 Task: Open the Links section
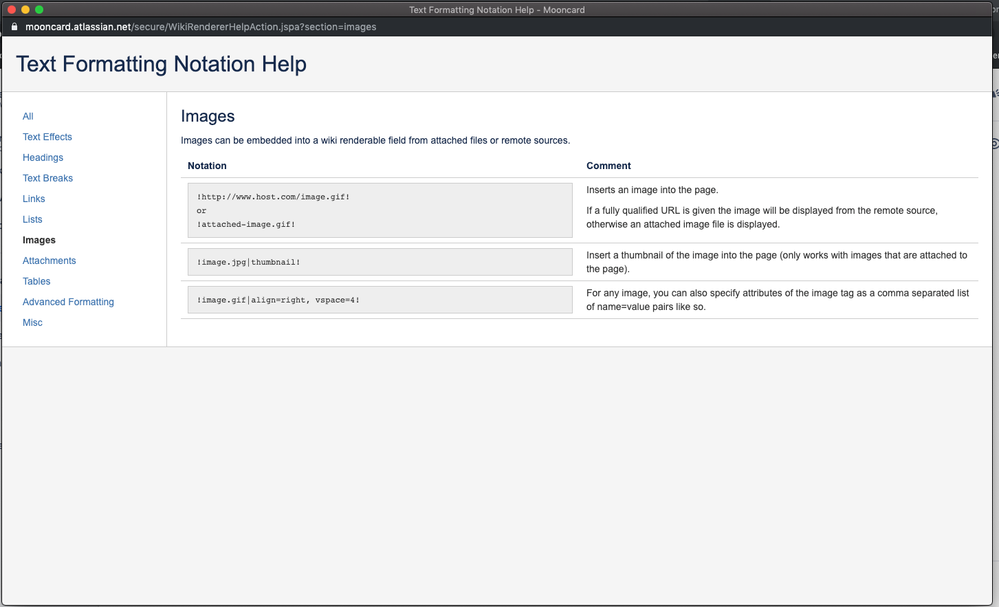34,199
